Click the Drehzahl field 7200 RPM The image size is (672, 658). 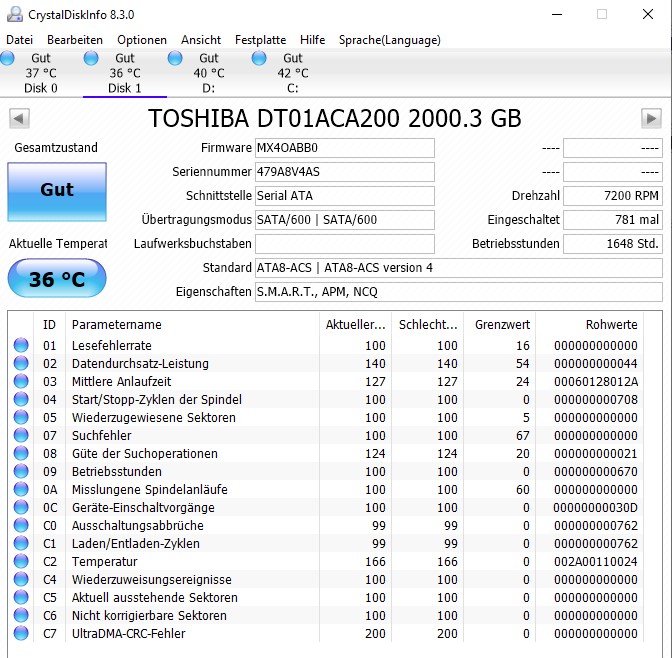pyautogui.click(x=613, y=196)
